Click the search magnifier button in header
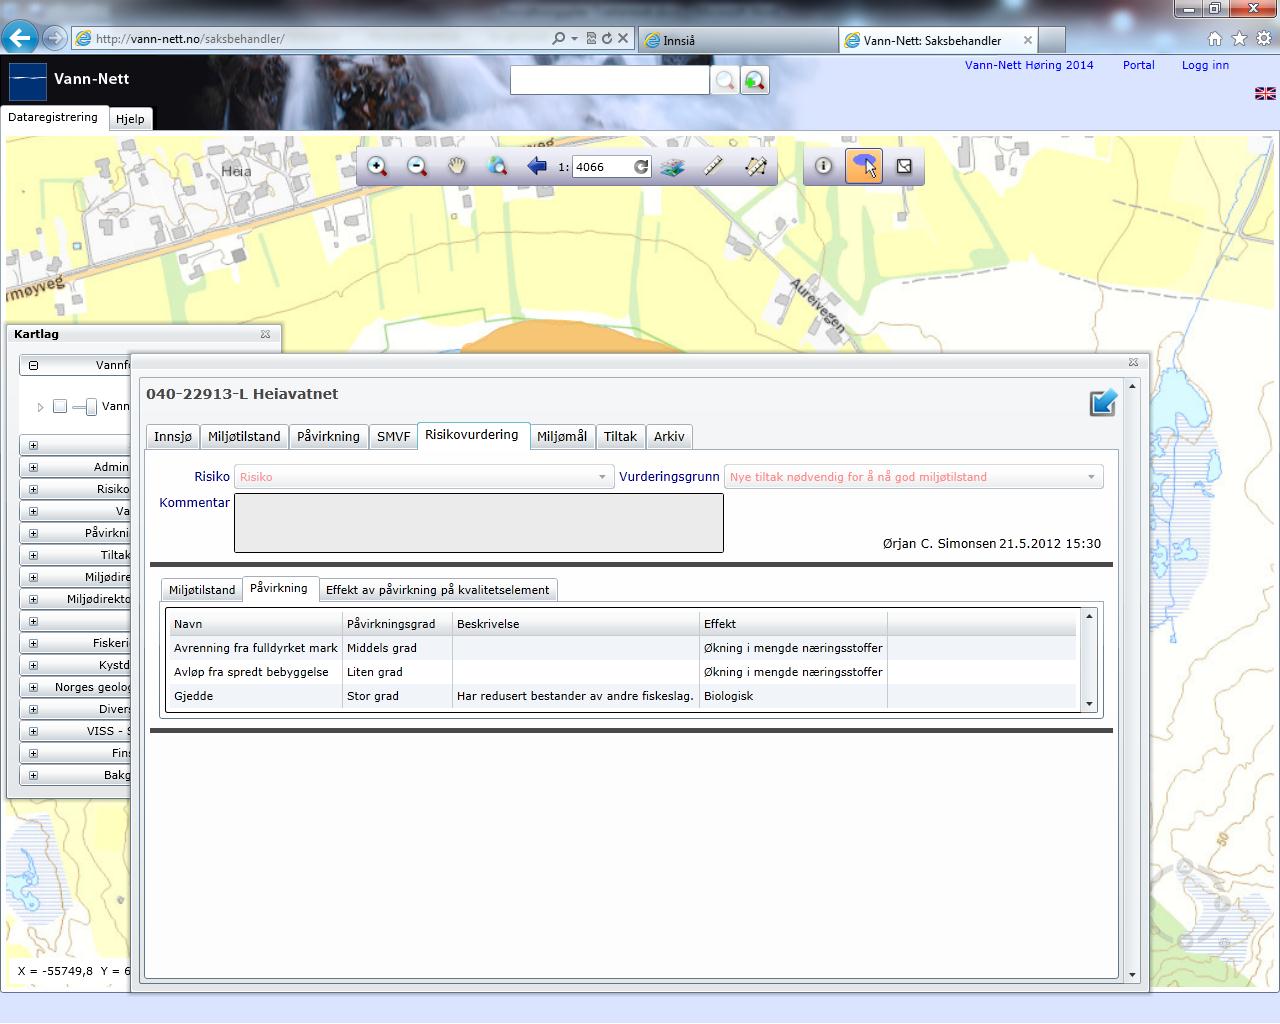The width and height of the screenshot is (1280, 1024). click(725, 81)
